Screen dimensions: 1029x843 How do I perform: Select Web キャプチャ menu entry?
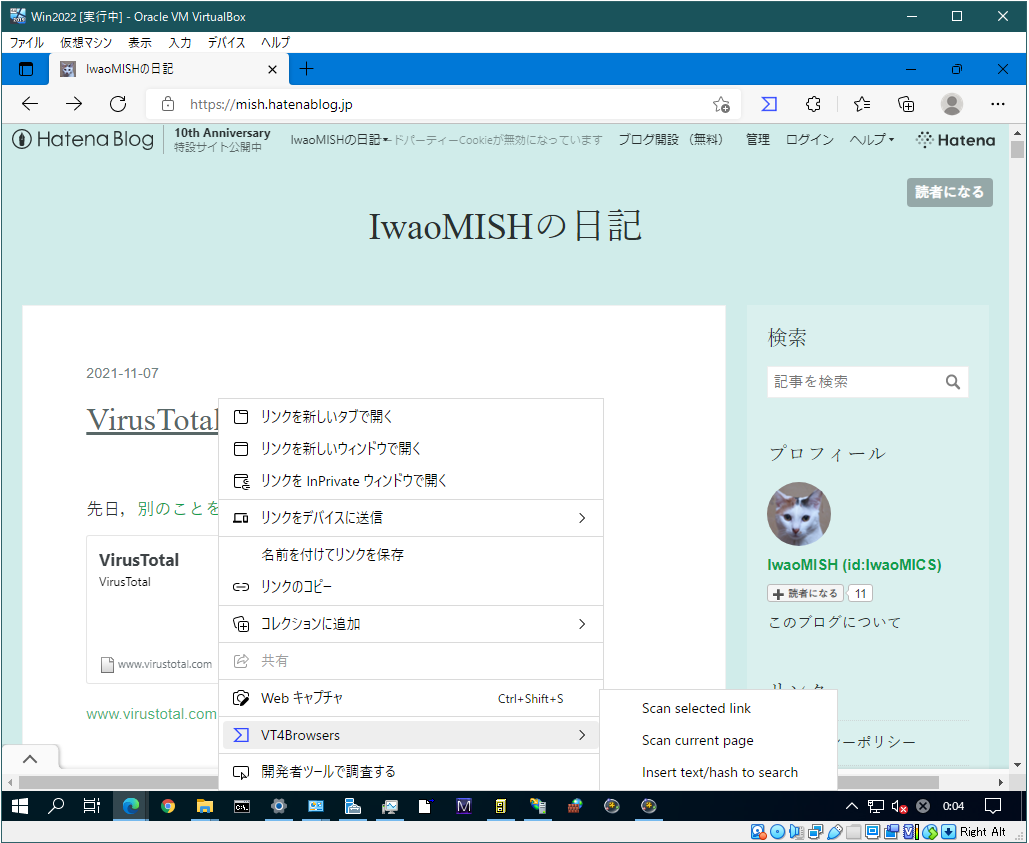coord(411,698)
